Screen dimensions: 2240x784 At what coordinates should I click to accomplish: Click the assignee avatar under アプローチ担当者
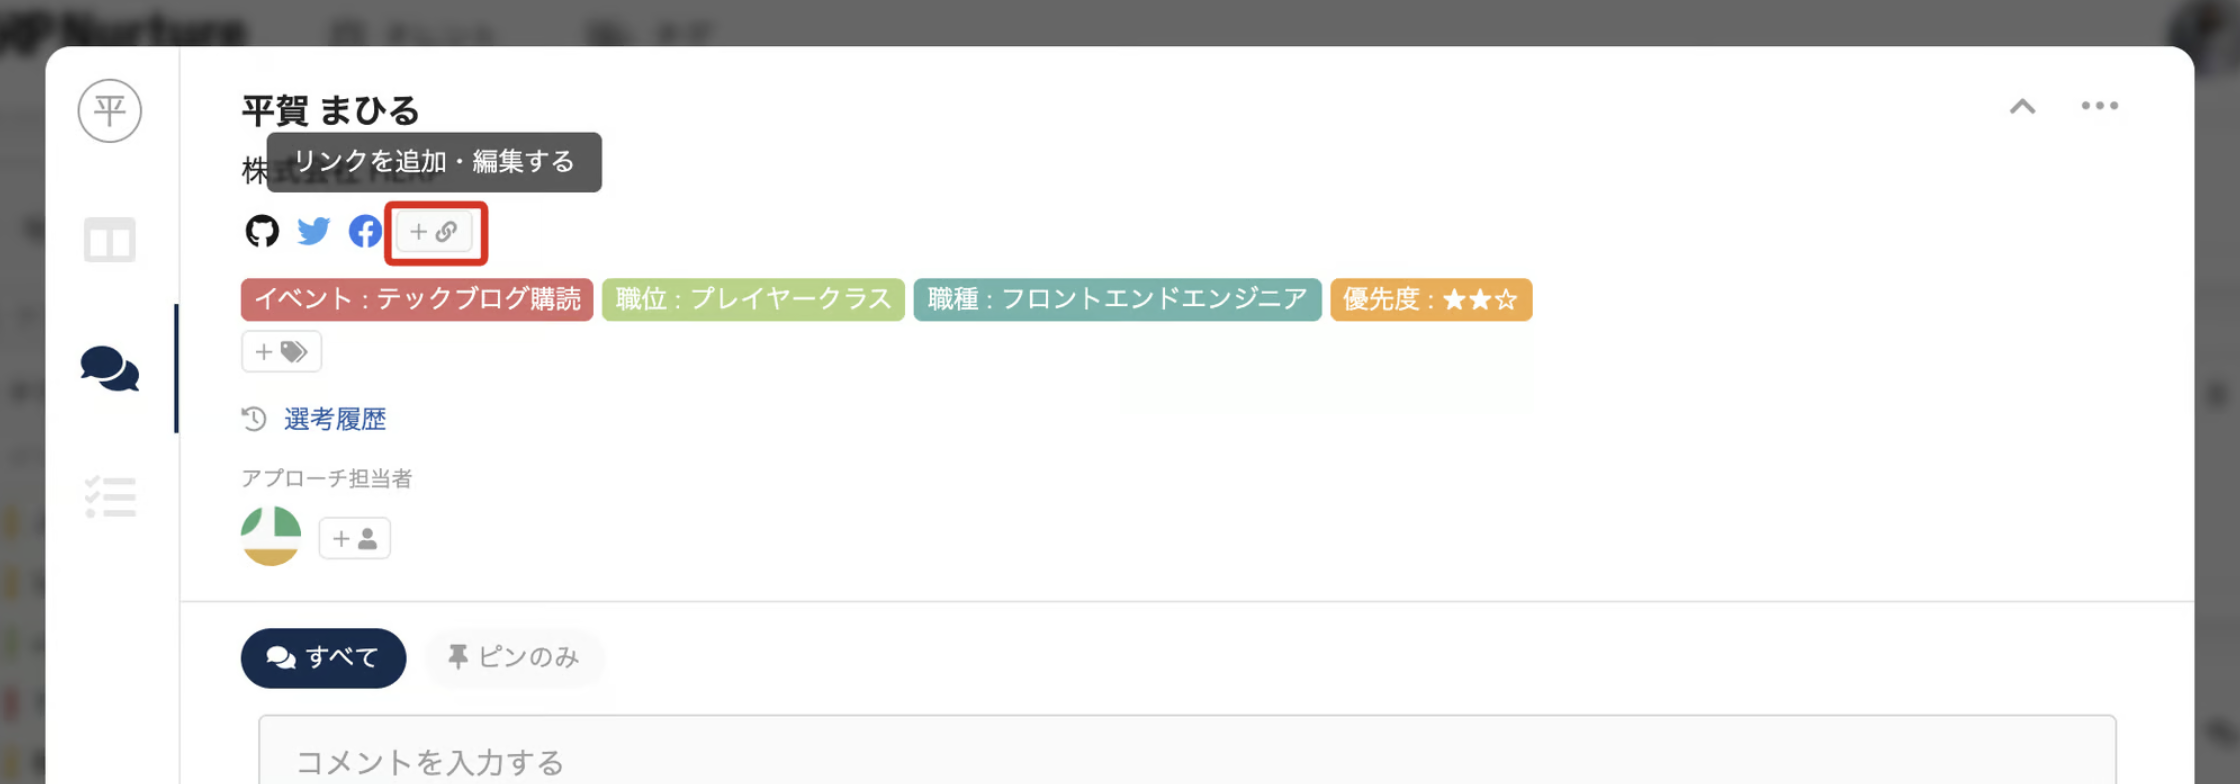click(x=271, y=536)
